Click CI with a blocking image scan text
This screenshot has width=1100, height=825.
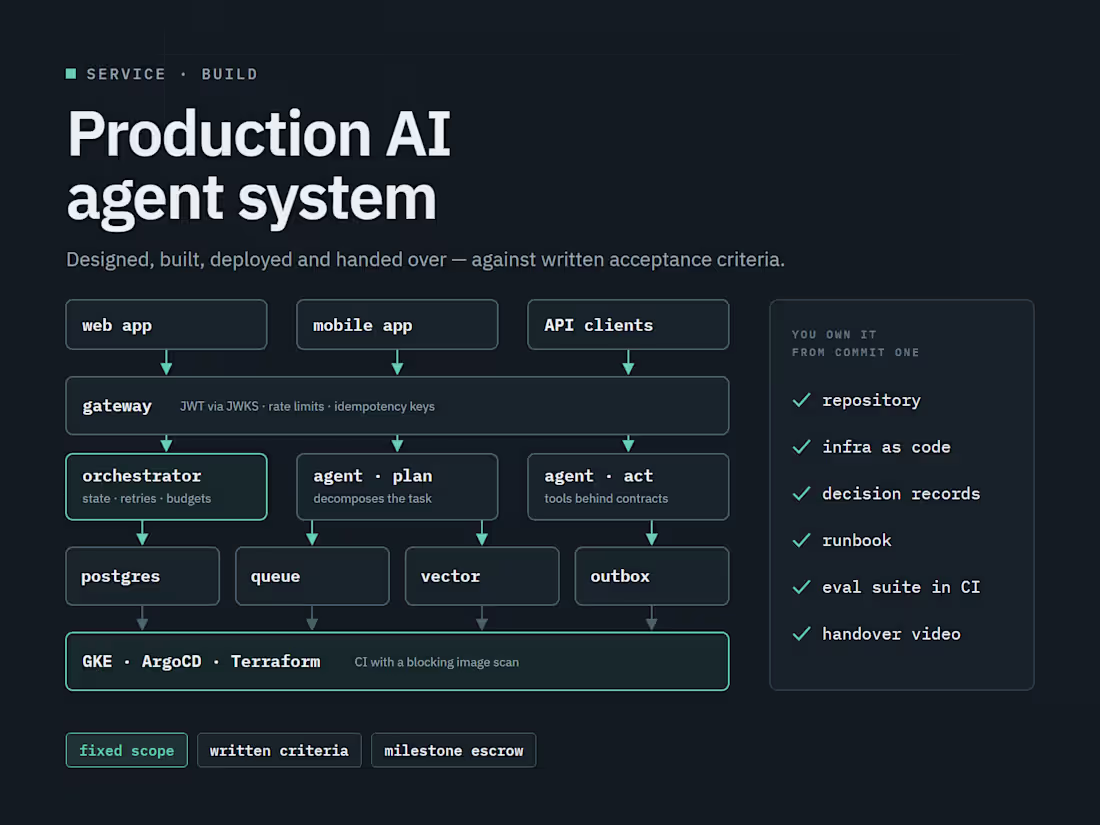436,662
